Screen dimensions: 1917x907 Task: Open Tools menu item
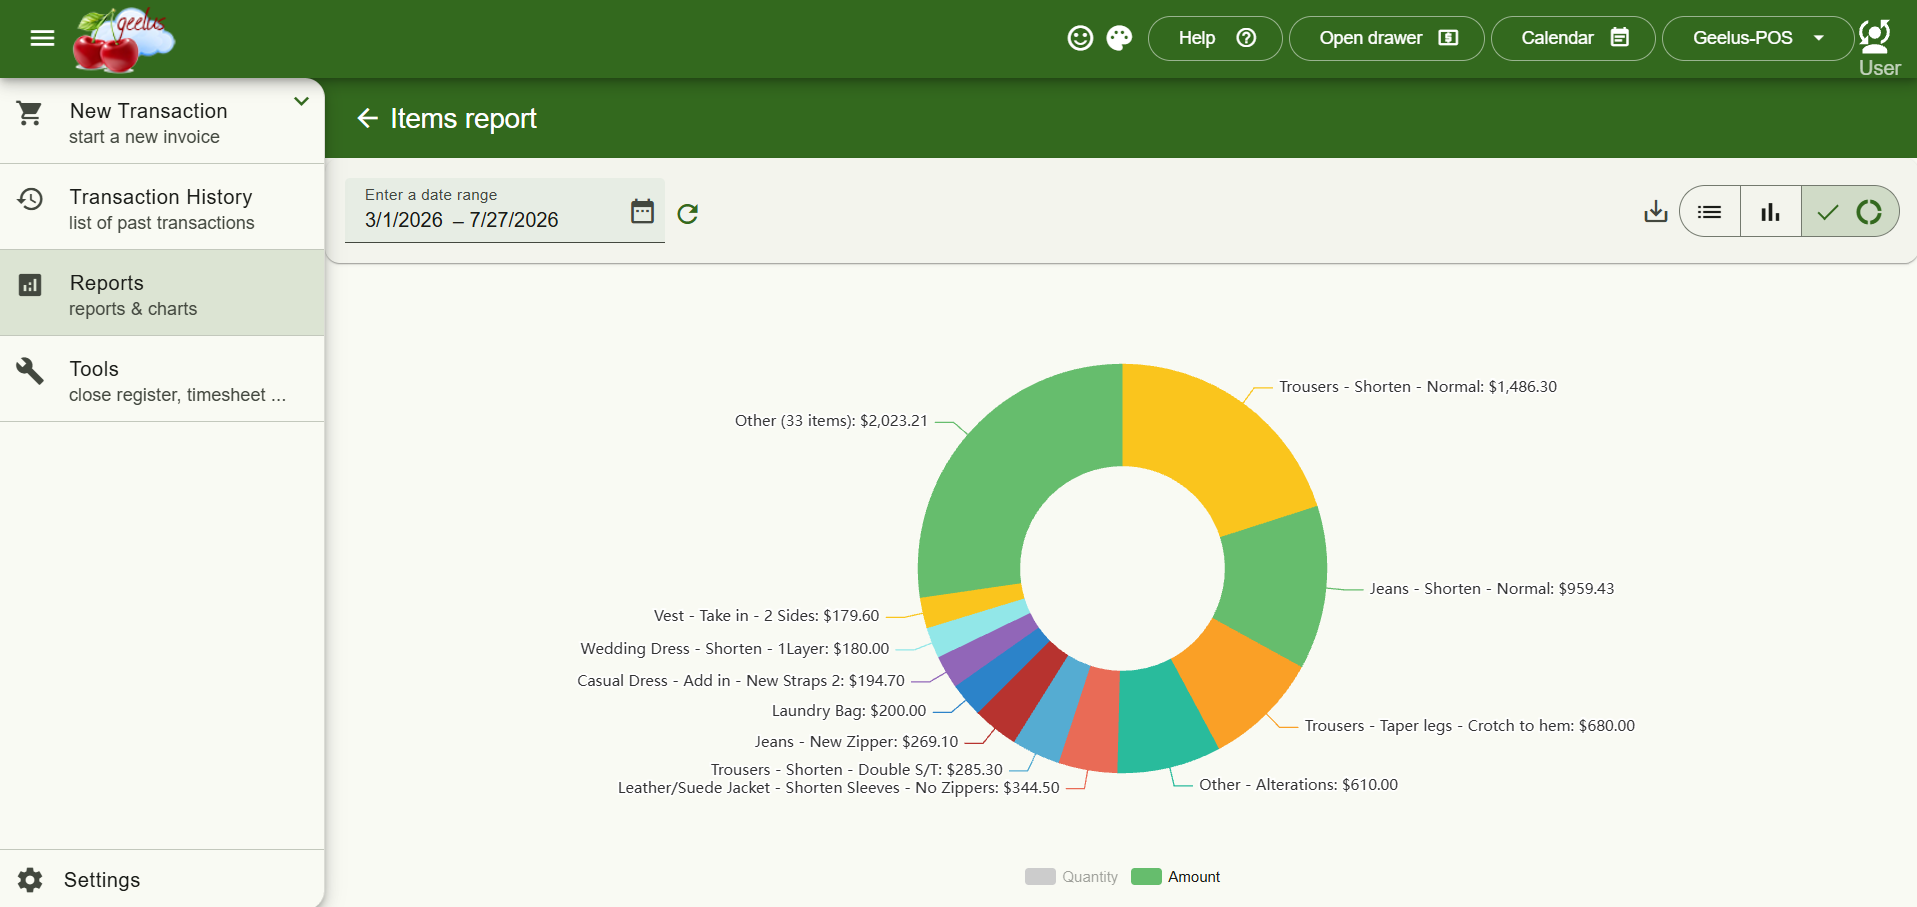click(162, 380)
